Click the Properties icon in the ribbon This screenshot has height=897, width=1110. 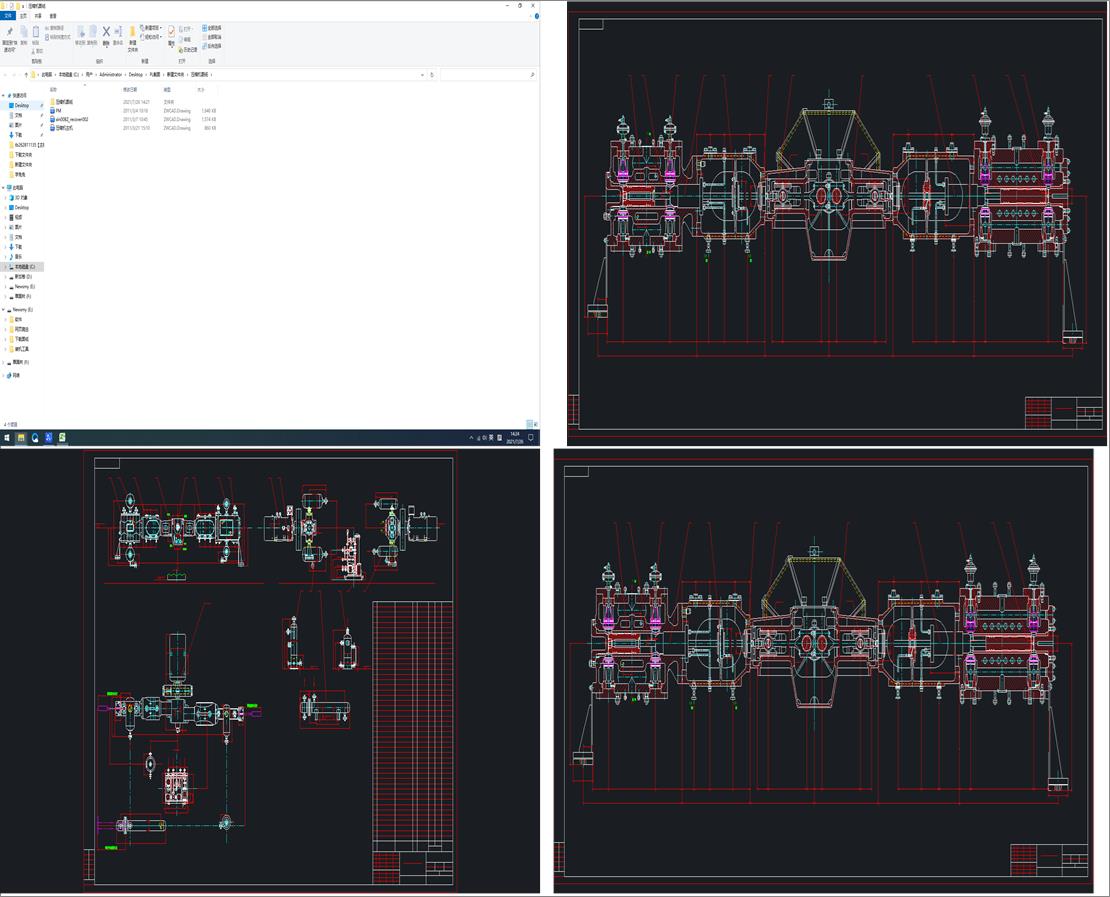(x=171, y=33)
